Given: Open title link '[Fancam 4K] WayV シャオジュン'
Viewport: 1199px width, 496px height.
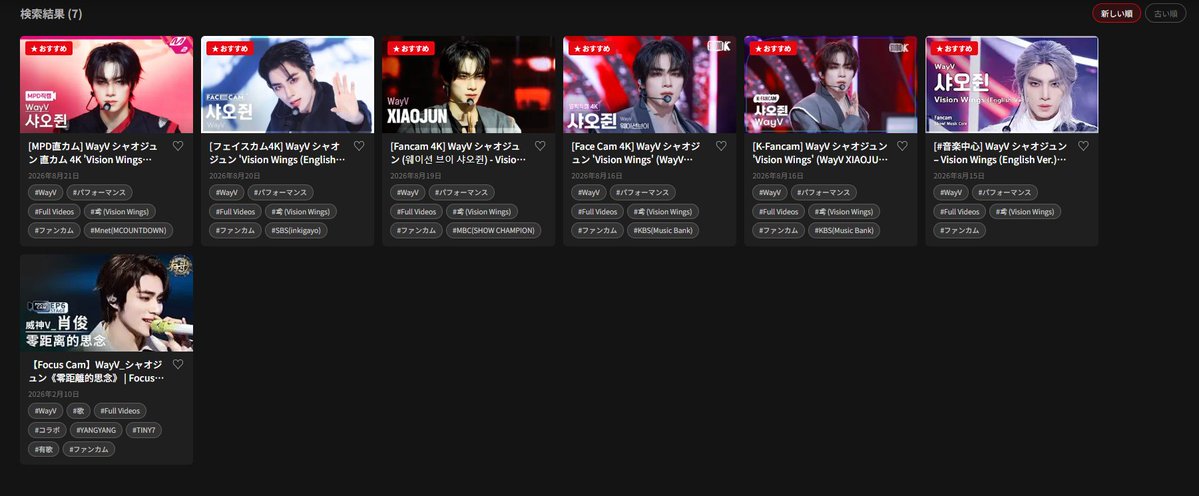Looking at the screenshot, I should click(458, 153).
